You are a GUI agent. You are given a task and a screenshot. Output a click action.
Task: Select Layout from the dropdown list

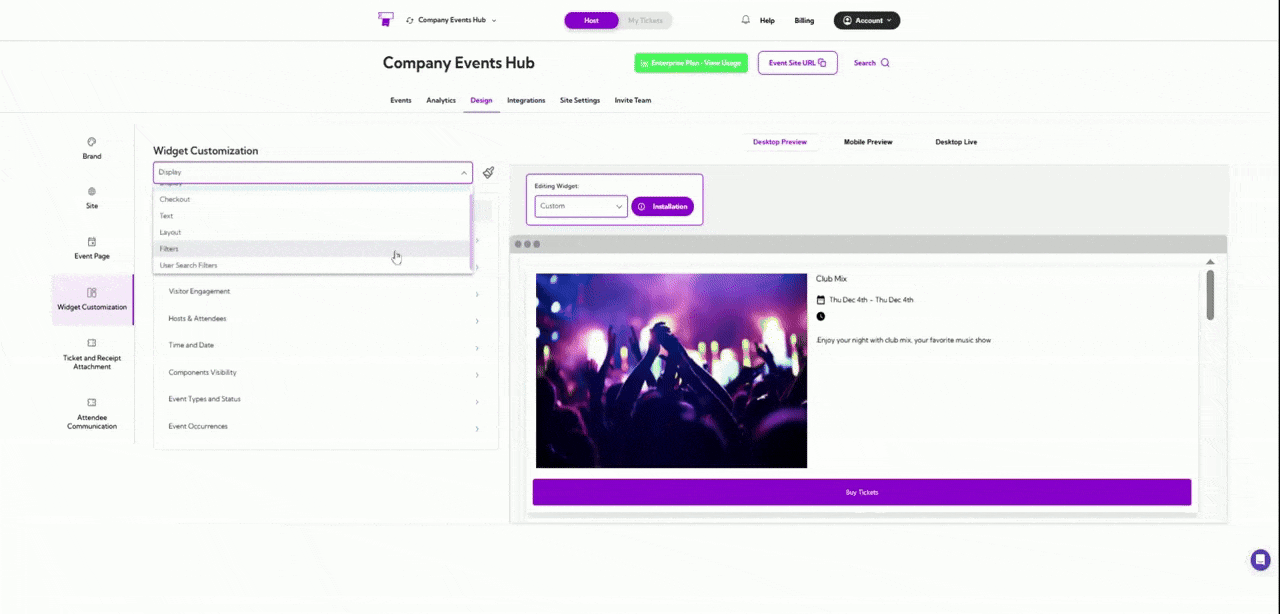[x=311, y=232]
